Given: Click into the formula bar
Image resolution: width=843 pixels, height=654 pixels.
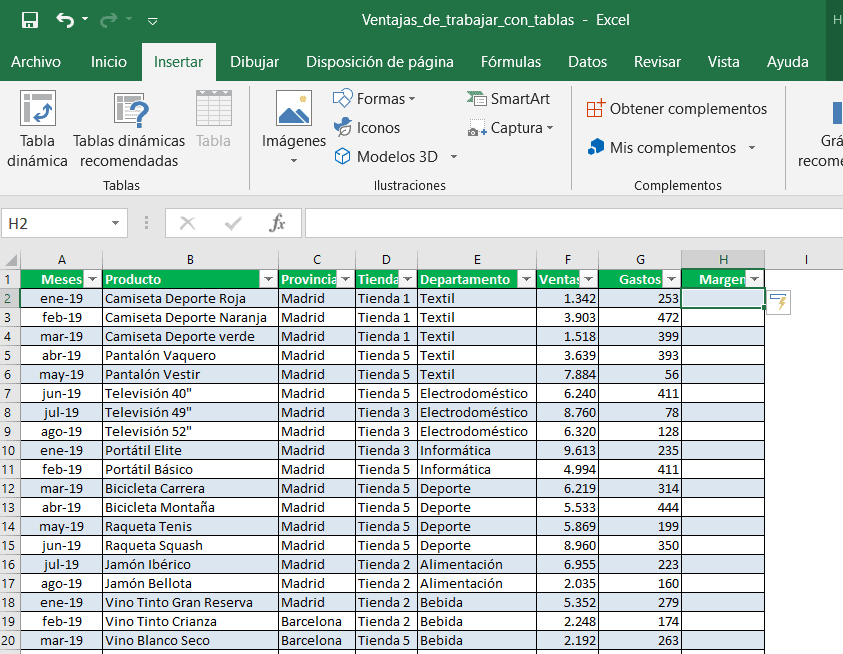Looking at the screenshot, I should point(574,223).
